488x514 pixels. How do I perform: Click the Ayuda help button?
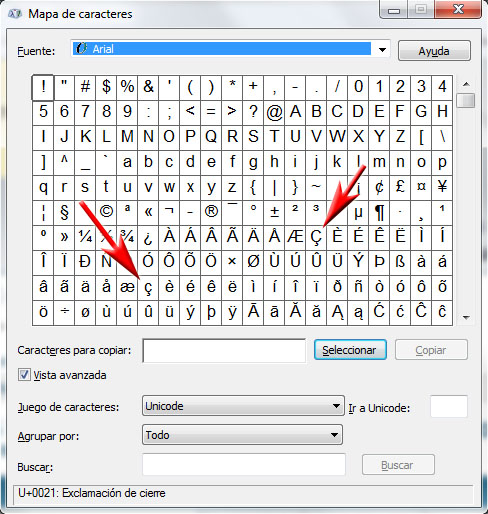pos(434,51)
